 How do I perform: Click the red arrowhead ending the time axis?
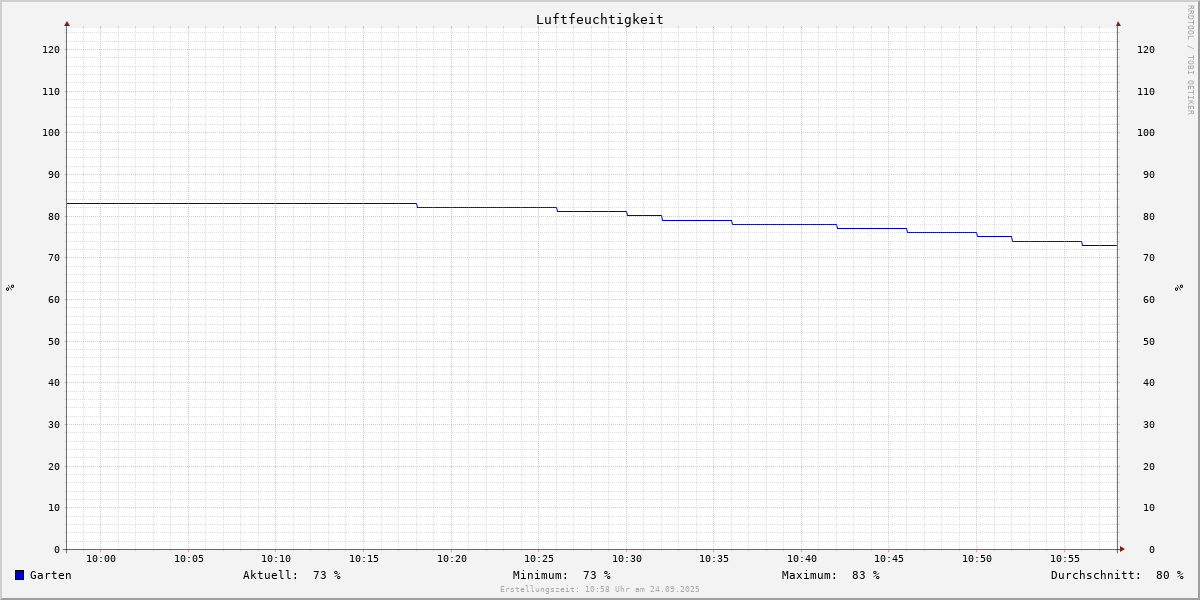(x=1122, y=549)
